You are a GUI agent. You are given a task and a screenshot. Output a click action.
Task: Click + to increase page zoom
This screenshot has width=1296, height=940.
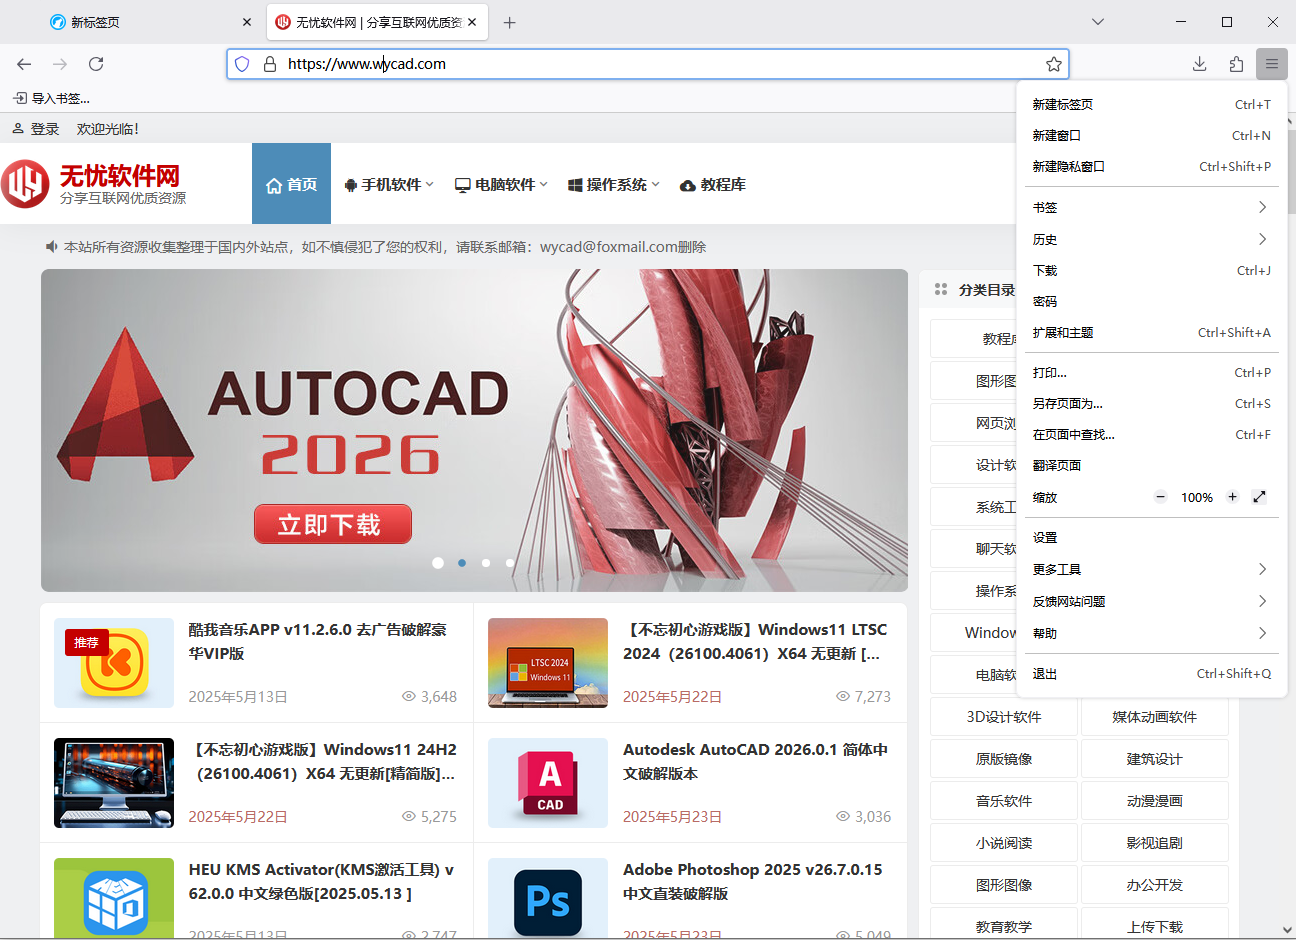(1232, 497)
